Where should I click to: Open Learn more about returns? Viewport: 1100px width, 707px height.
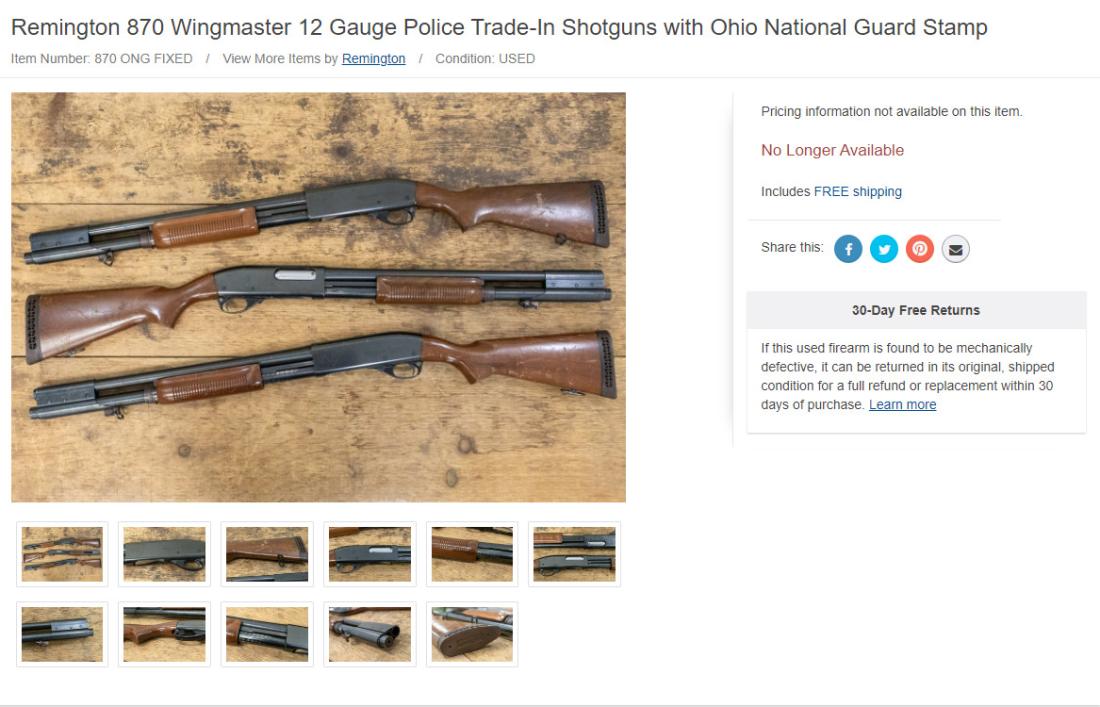(902, 405)
